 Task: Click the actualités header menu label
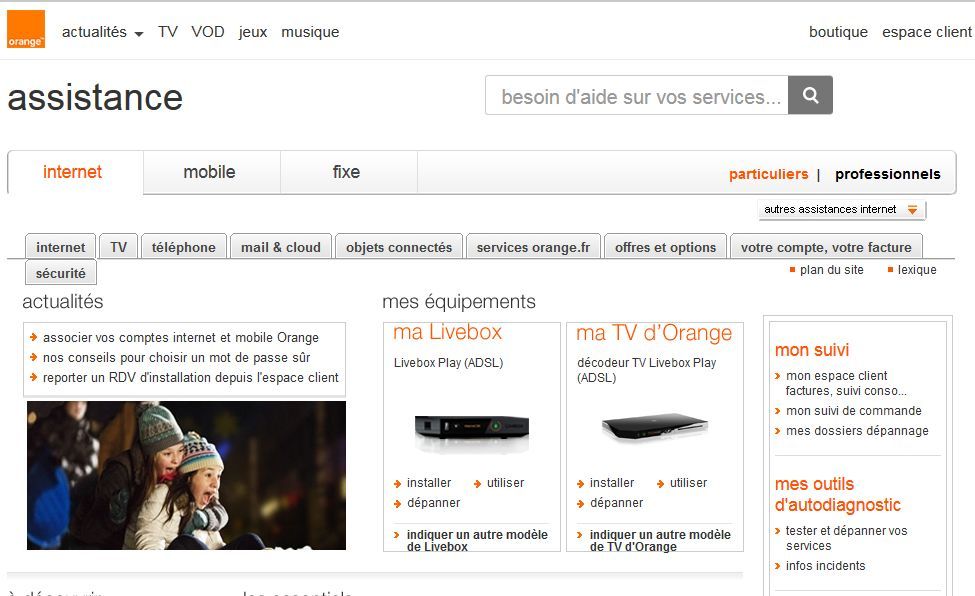click(x=94, y=32)
